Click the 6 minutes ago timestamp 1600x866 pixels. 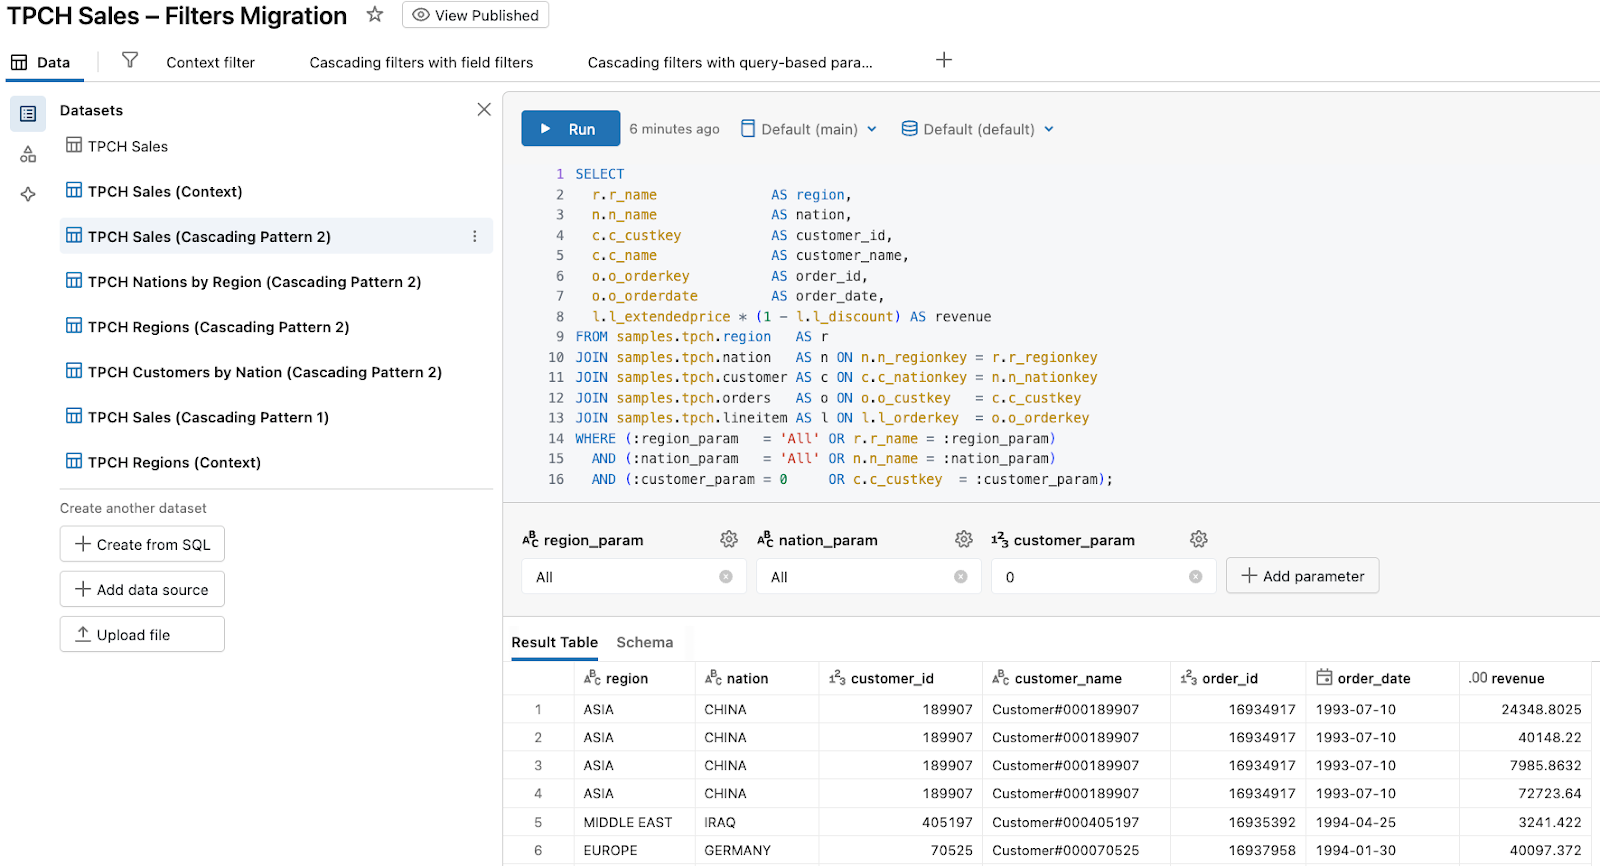click(x=675, y=129)
